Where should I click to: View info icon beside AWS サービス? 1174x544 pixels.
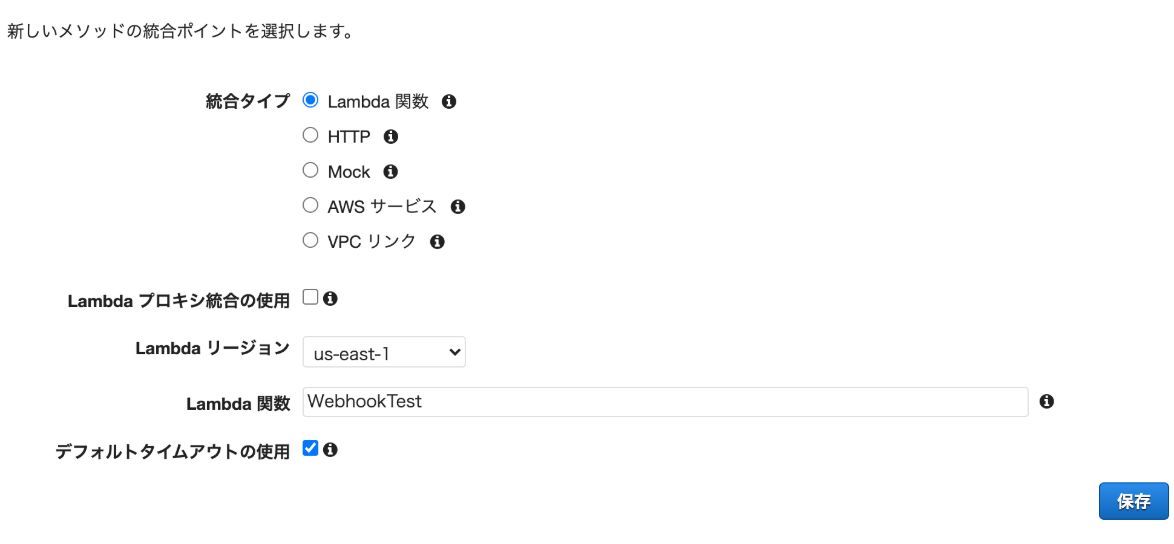point(457,207)
